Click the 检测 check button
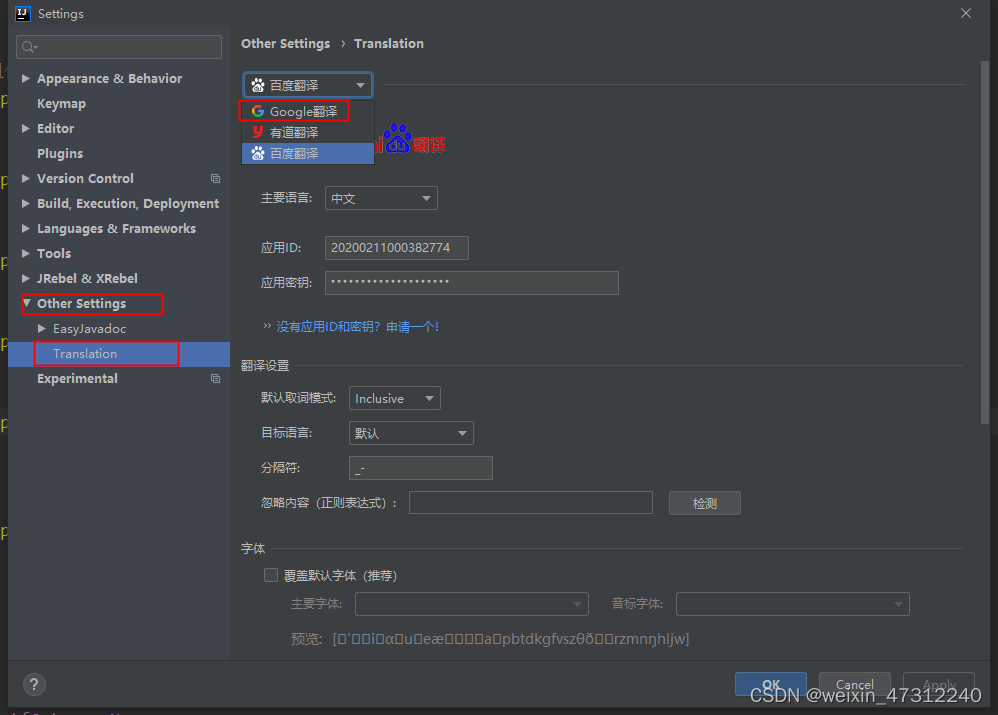Screen dimensions: 998x715 [705, 503]
